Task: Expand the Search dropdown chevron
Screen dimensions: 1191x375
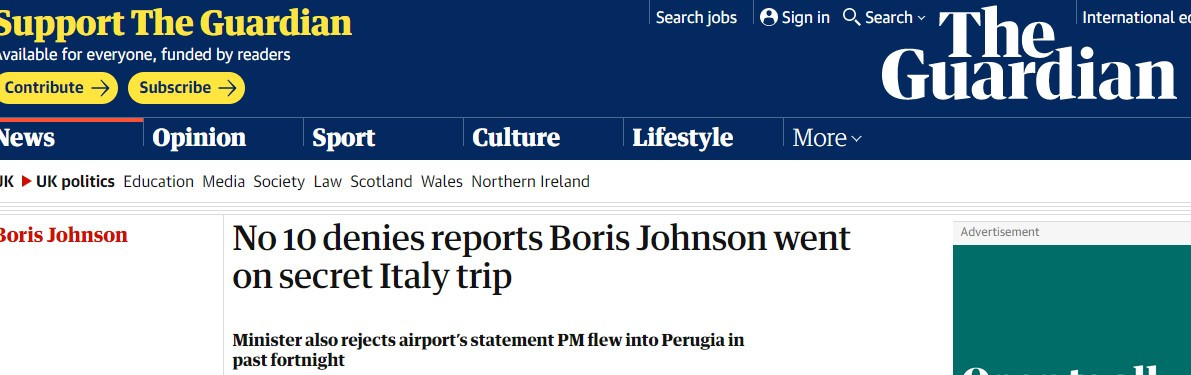Action: (921, 17)
